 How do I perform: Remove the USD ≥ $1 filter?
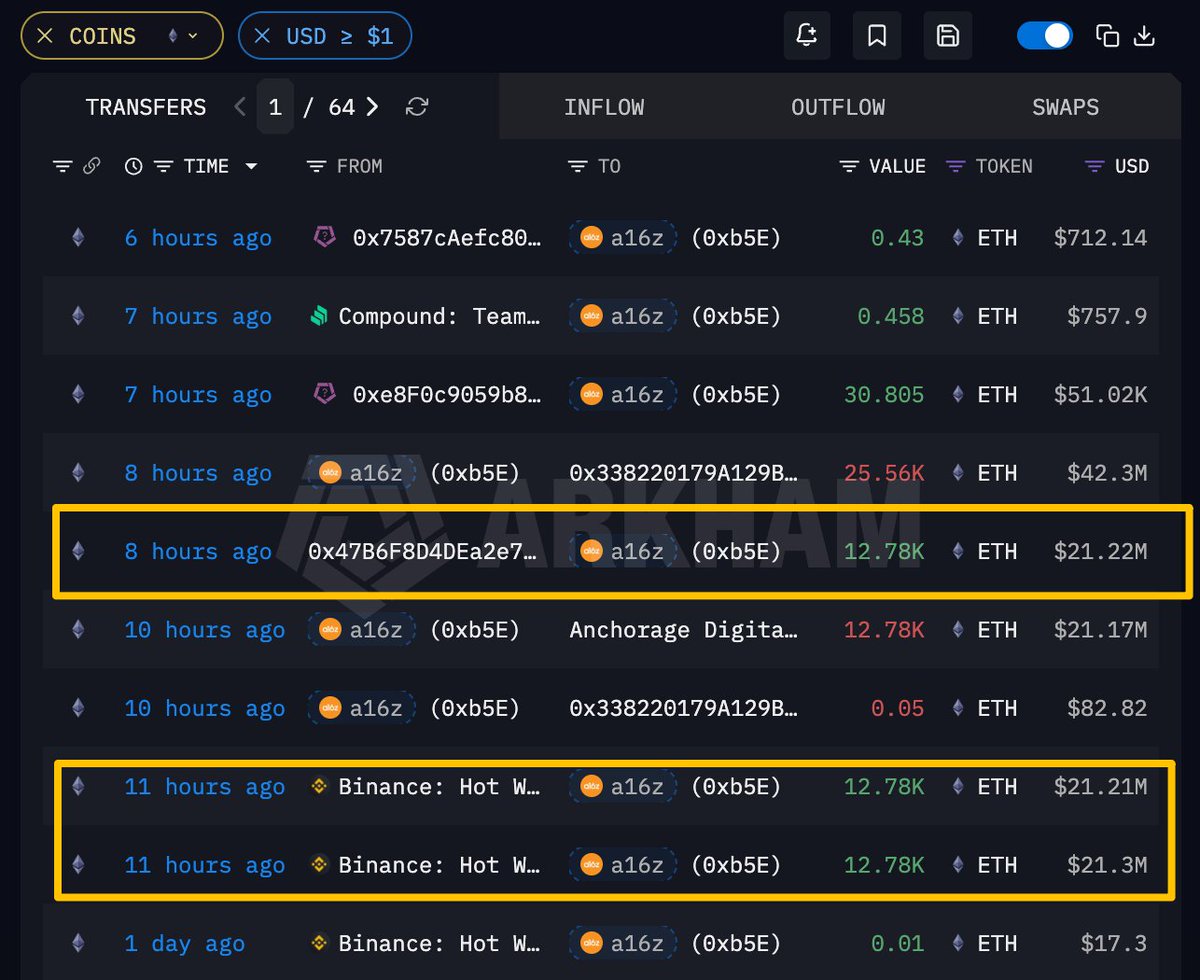(x=262, y=36)
